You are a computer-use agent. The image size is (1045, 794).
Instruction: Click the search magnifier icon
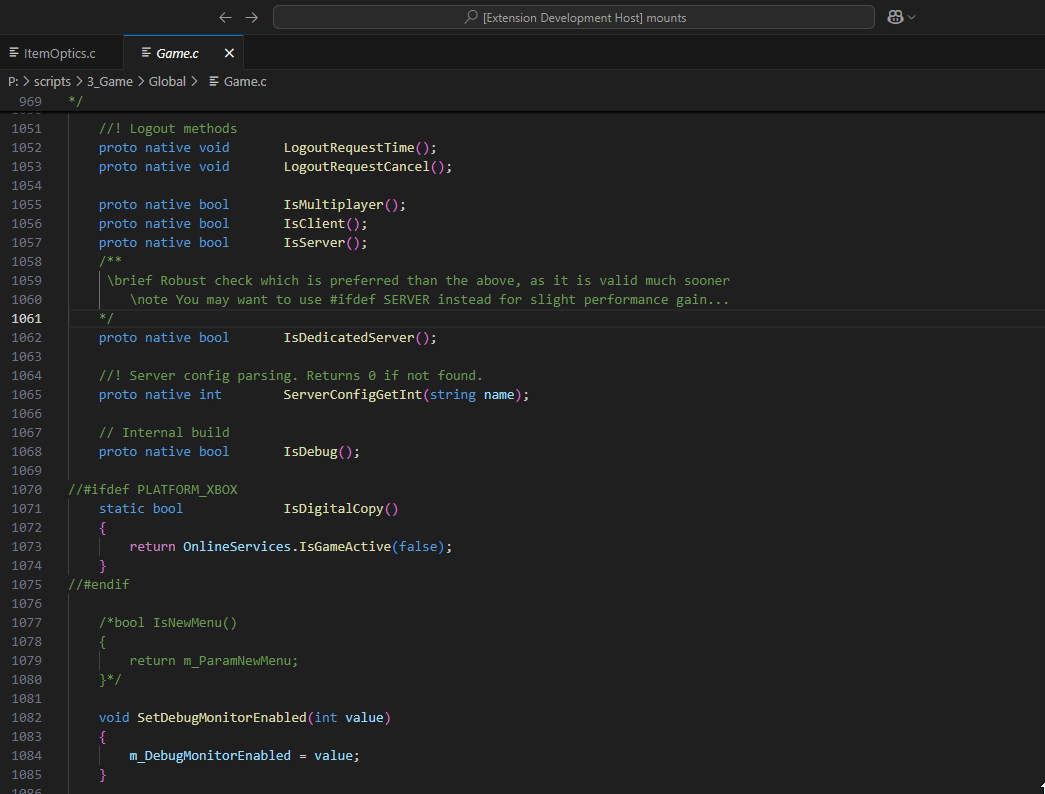pyautogui.click(x=471, y=17)
